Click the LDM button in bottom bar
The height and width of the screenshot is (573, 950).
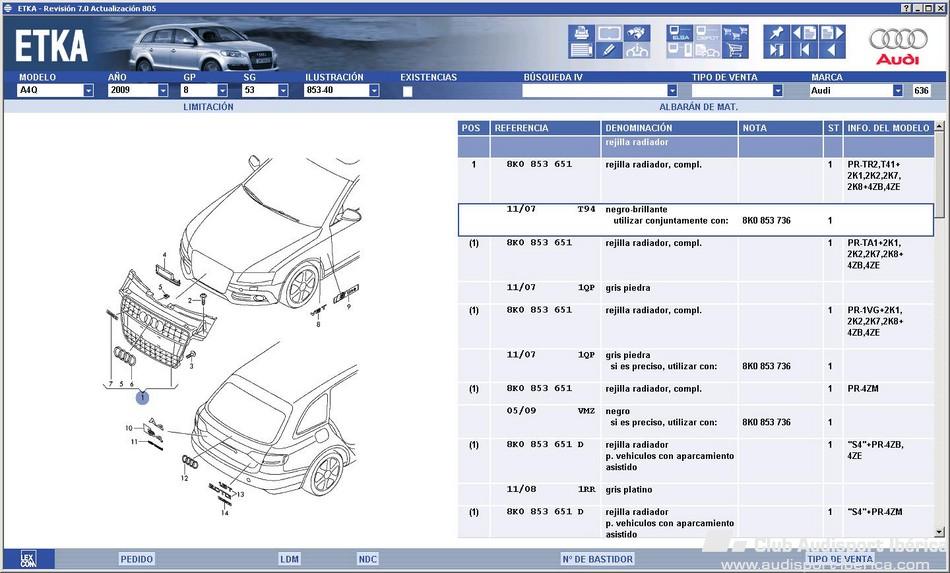coord(289,558)
